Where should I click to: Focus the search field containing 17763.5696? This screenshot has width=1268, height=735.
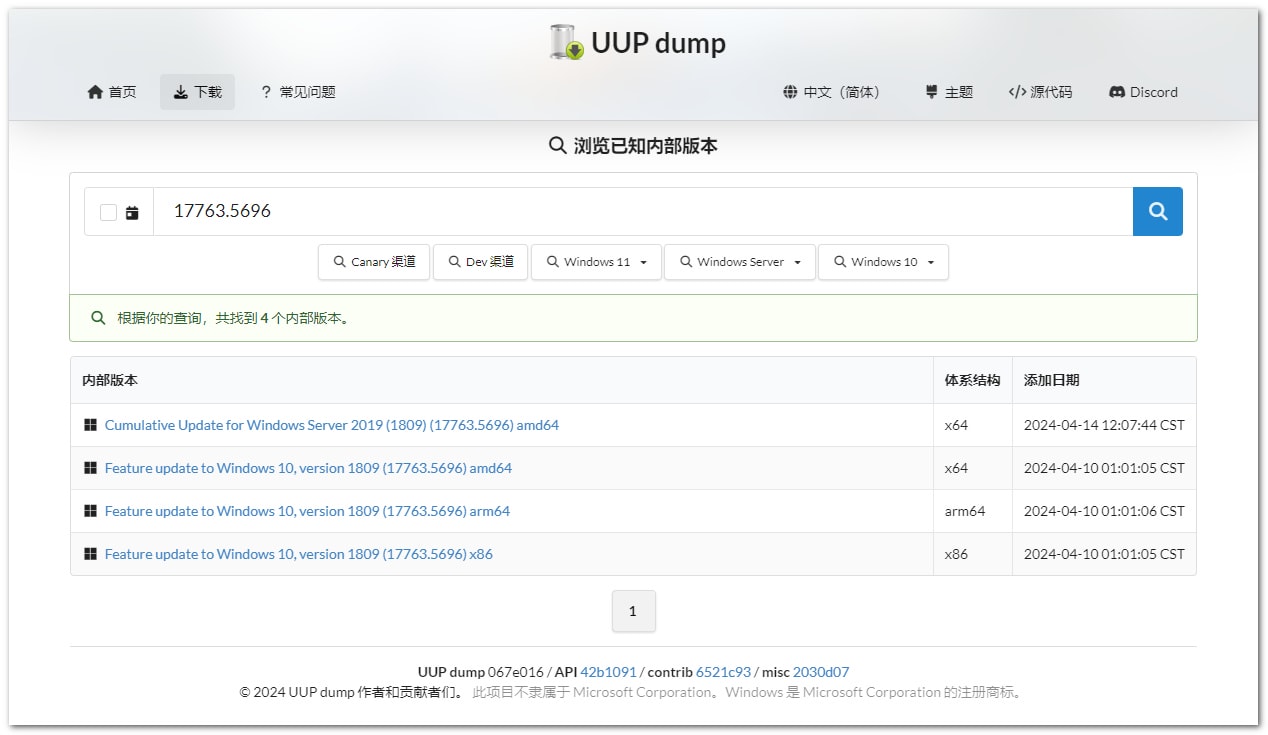pyautogui.click(x=643, y=211)
